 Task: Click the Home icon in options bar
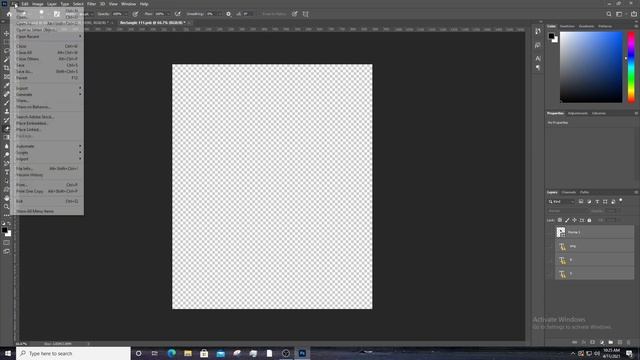click(x=9, y=14)
